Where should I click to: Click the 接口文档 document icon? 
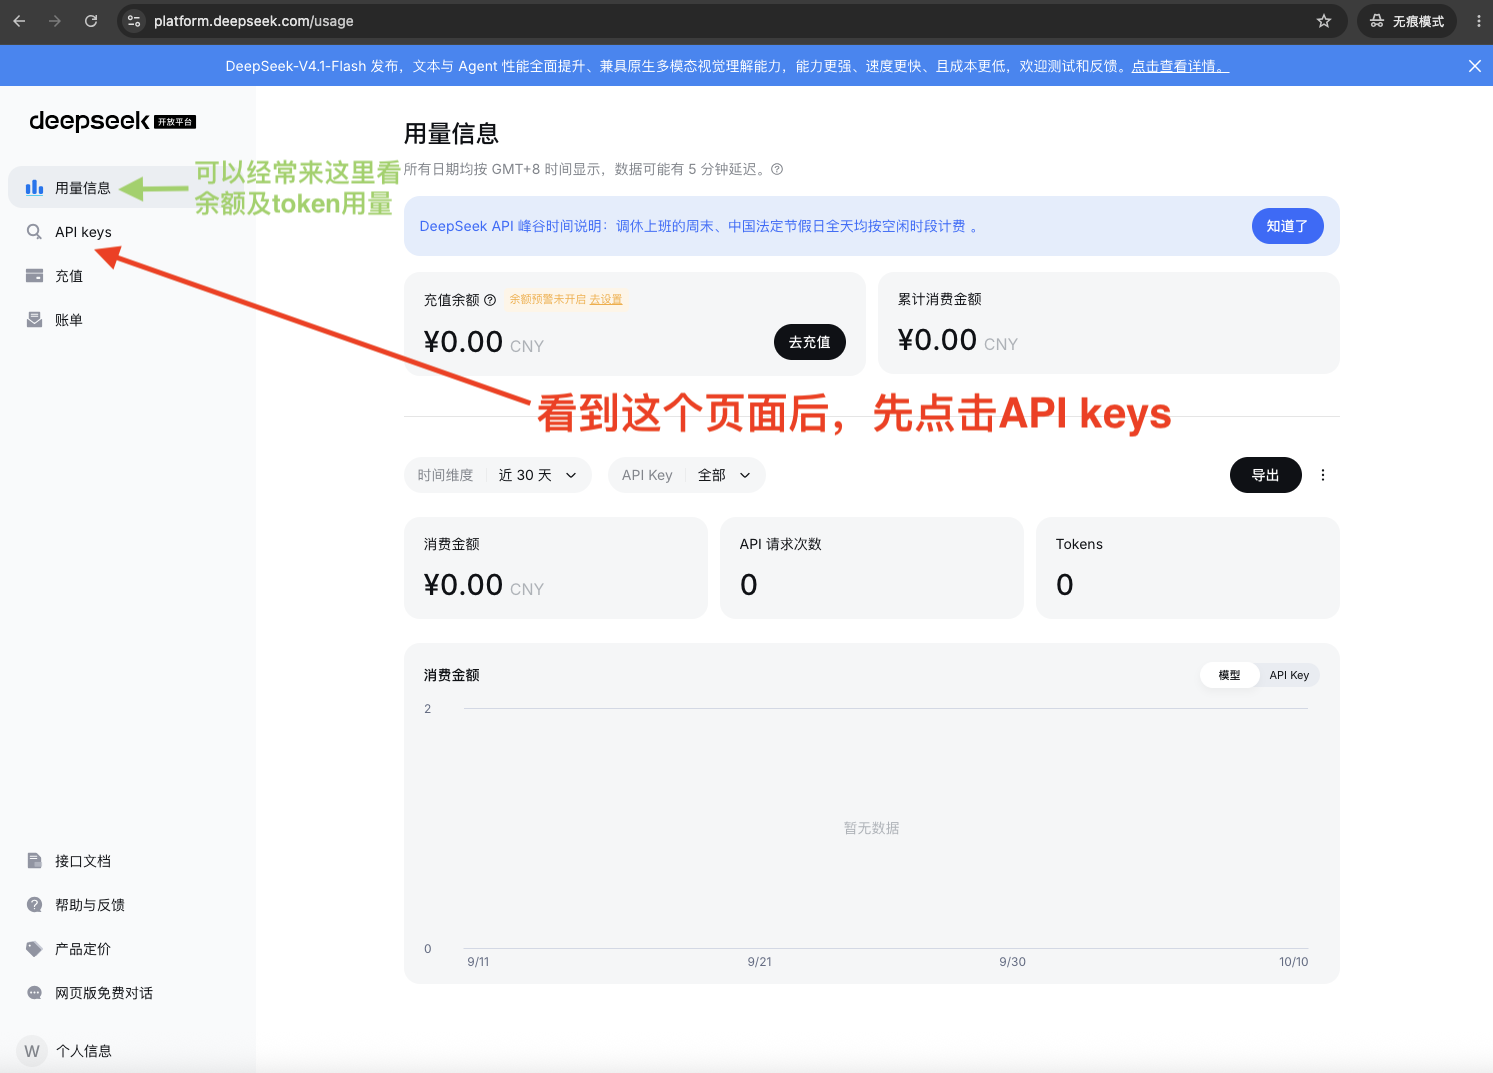pyautogui.click(x=35, y=861)
